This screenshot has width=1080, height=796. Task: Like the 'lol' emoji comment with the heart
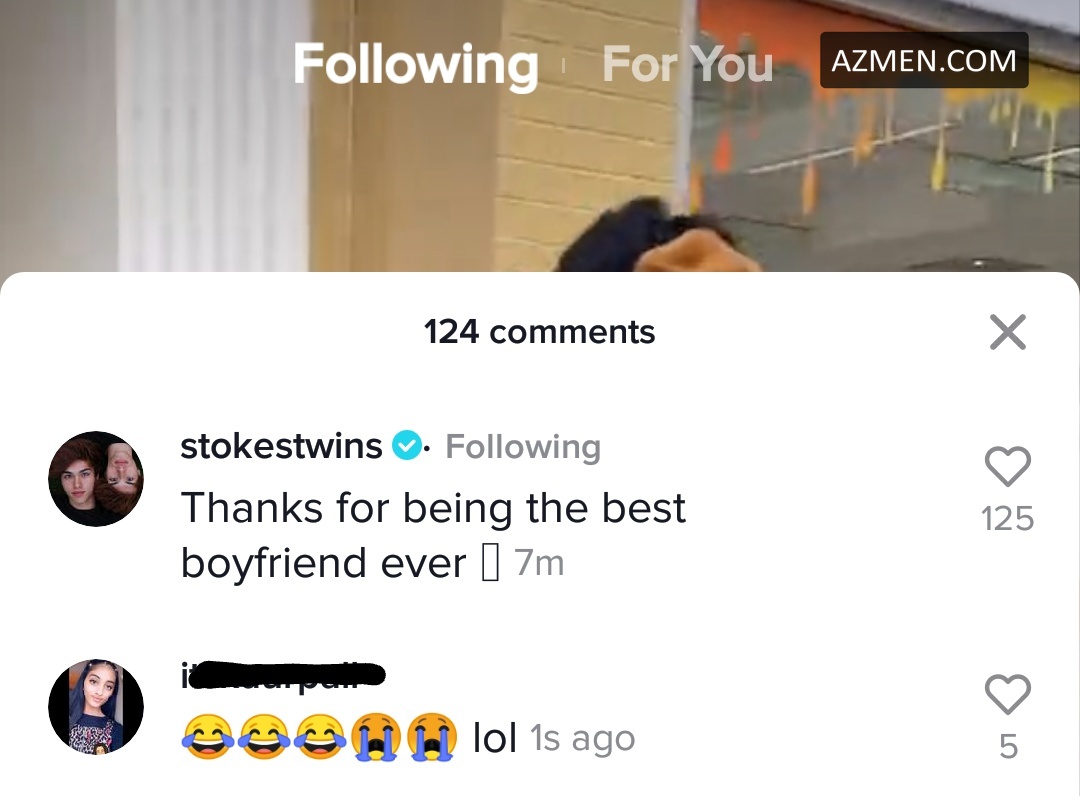1008,693
